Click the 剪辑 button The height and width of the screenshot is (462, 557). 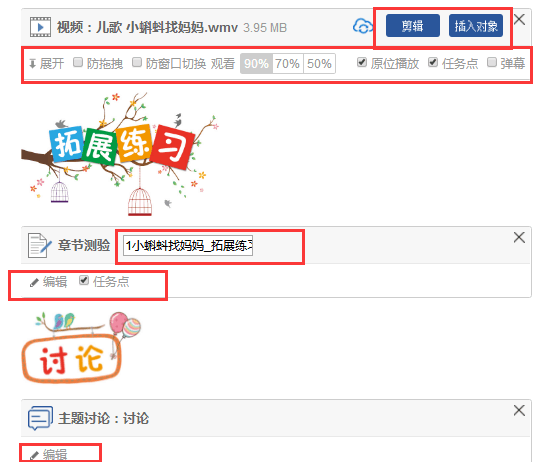413,26
